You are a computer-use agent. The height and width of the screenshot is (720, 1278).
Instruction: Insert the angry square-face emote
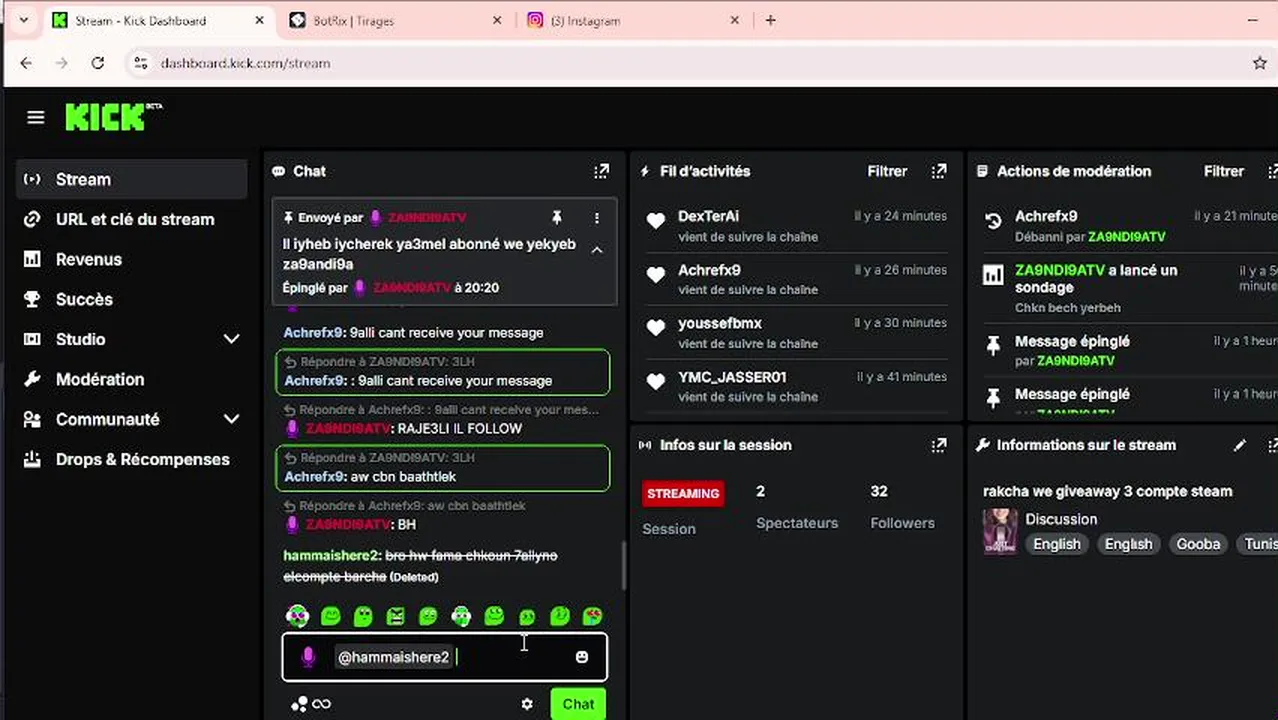[x=396, y=616]
